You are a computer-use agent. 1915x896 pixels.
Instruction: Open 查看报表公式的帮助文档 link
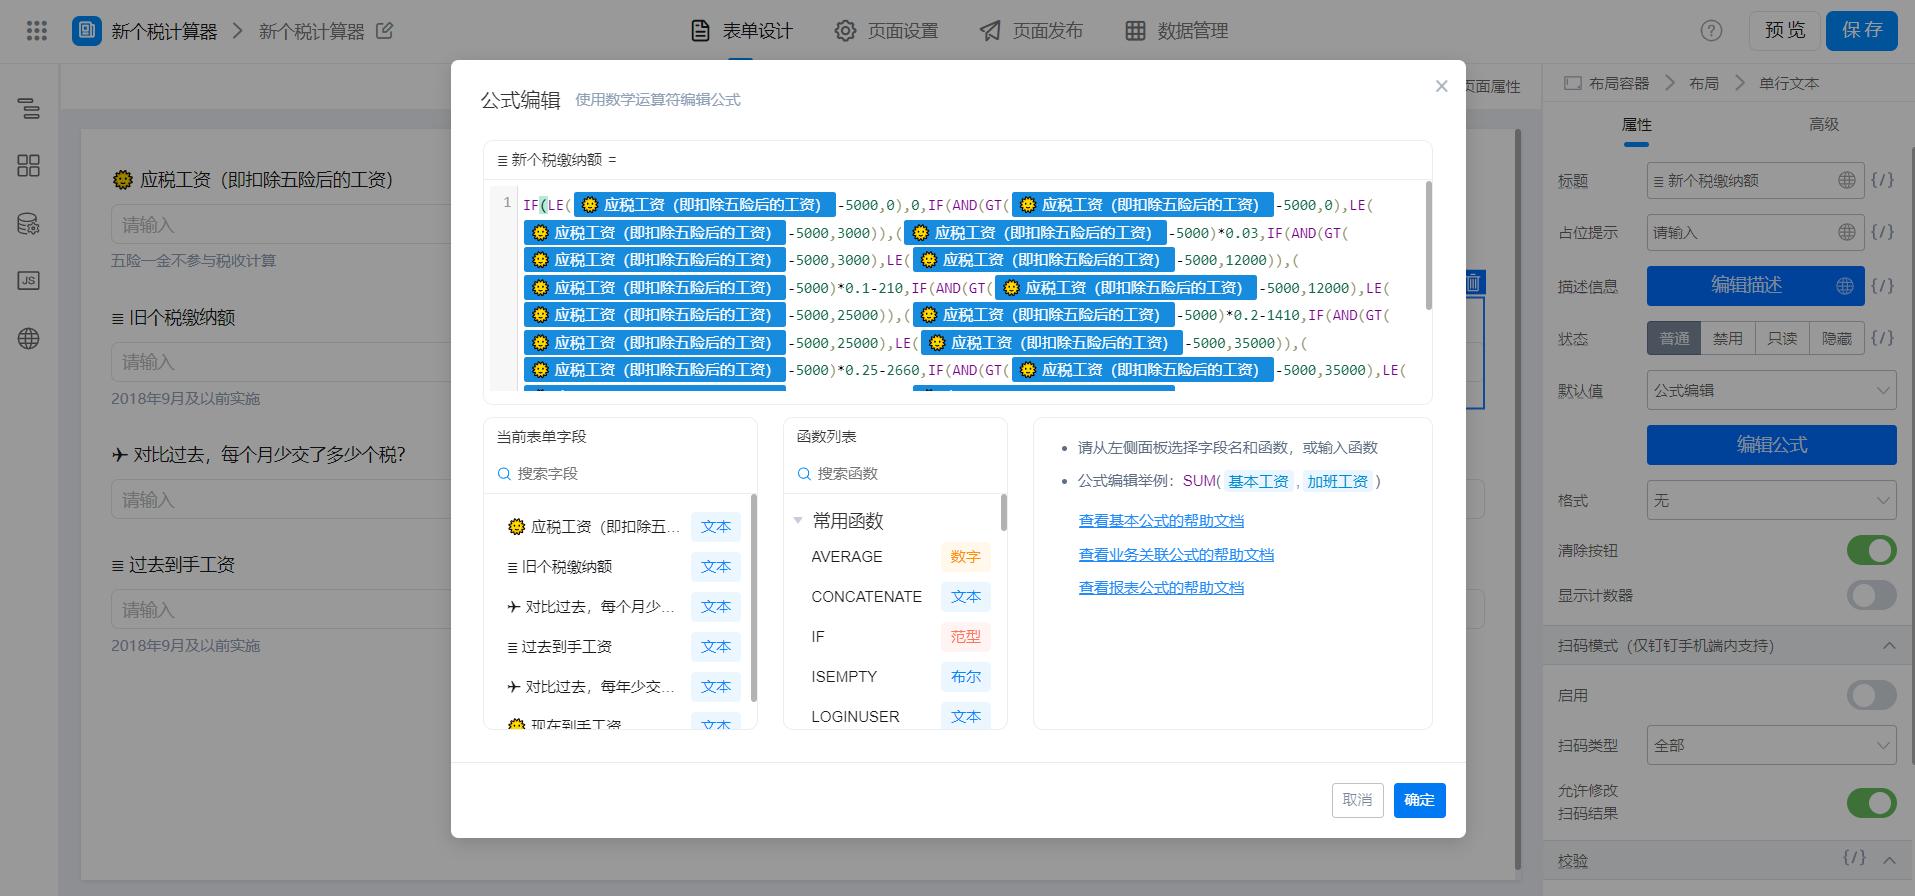[1161, 588]
